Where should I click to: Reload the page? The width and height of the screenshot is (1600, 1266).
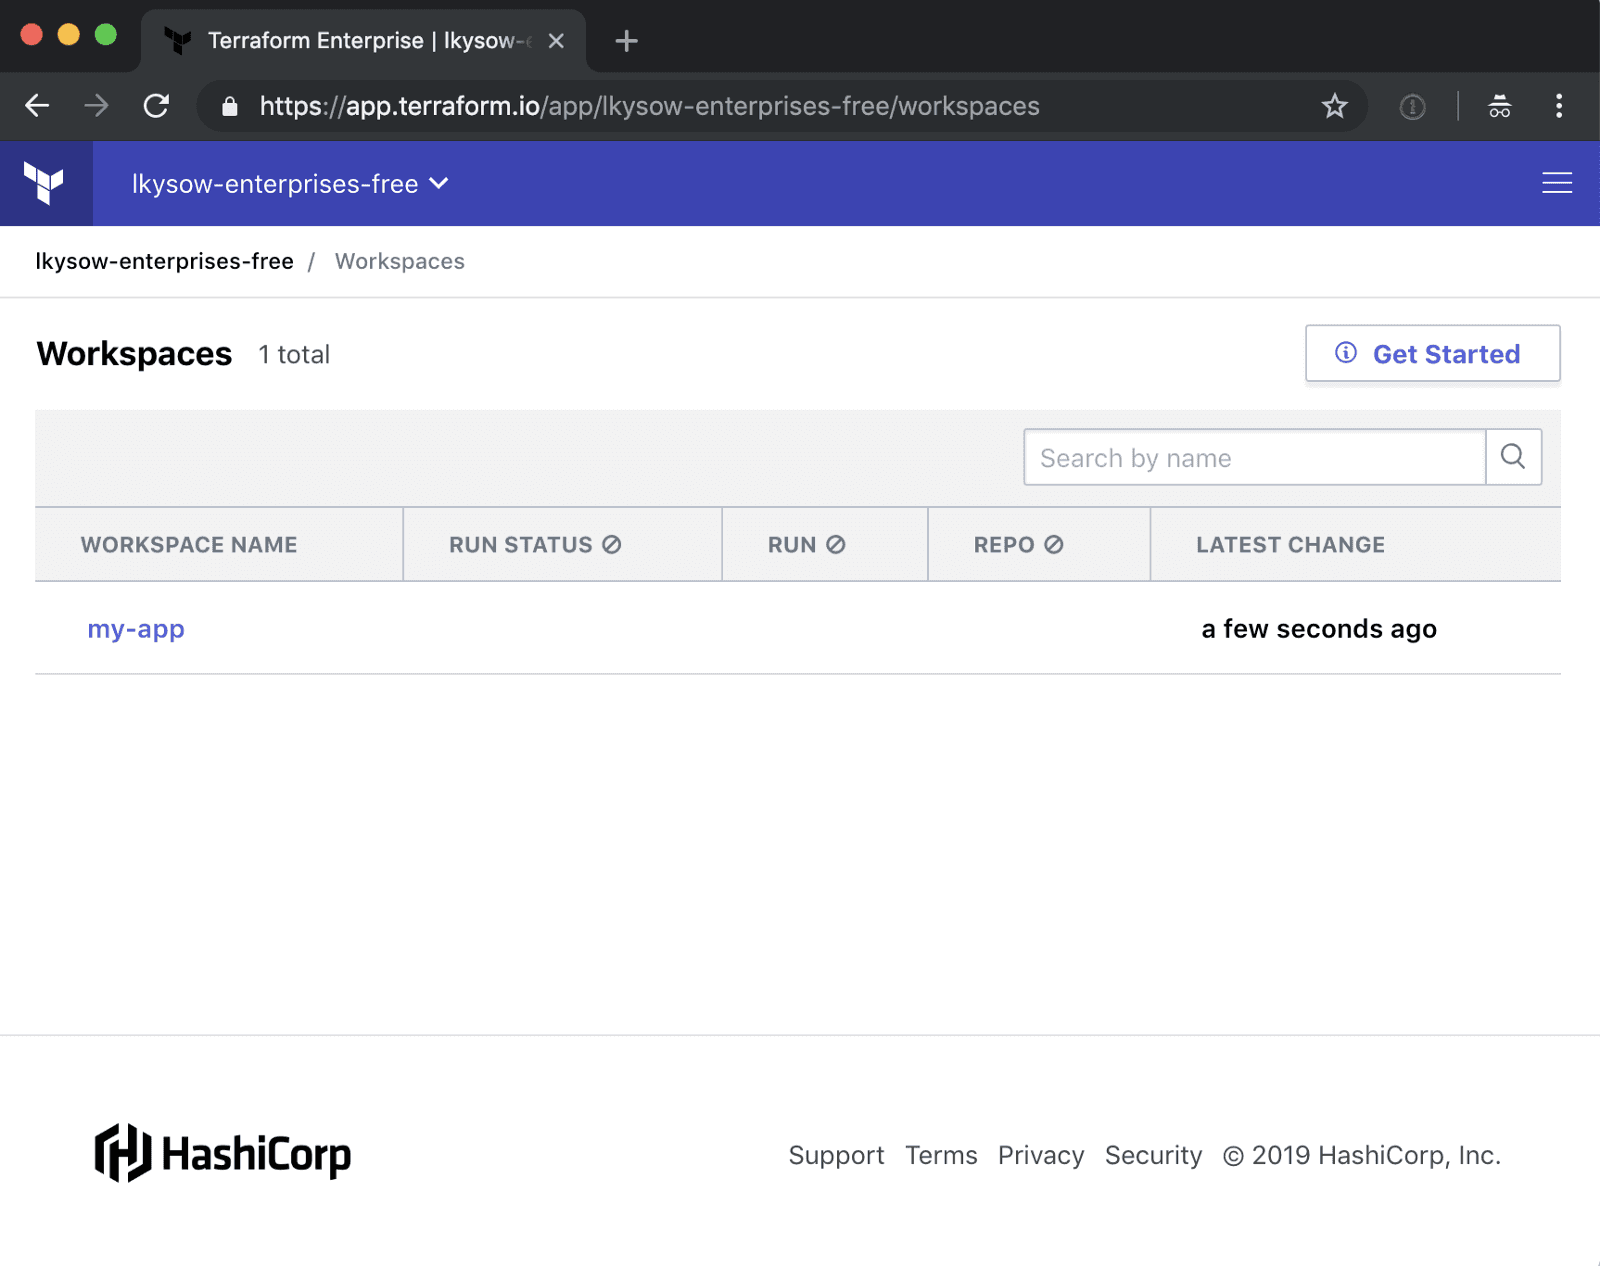tap(156, 106)
